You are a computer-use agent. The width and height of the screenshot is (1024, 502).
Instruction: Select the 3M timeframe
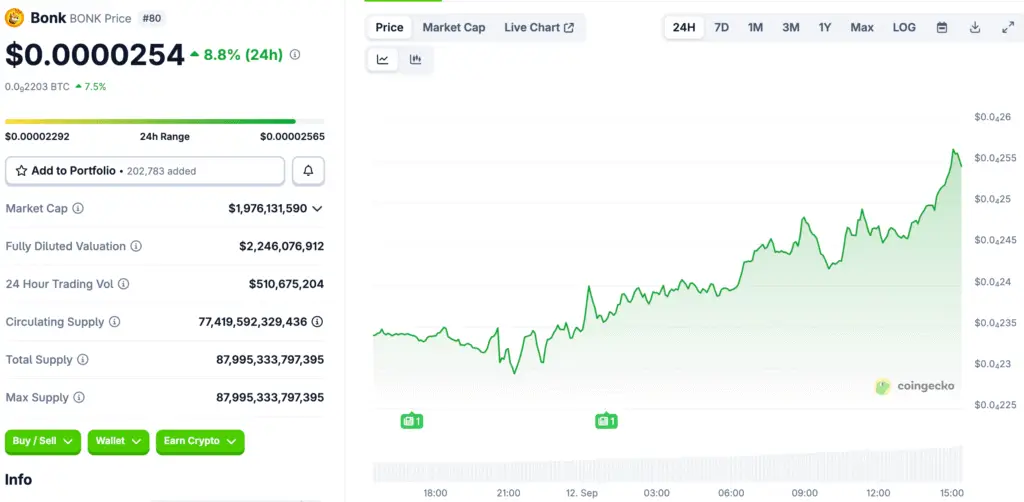point(791,27)
